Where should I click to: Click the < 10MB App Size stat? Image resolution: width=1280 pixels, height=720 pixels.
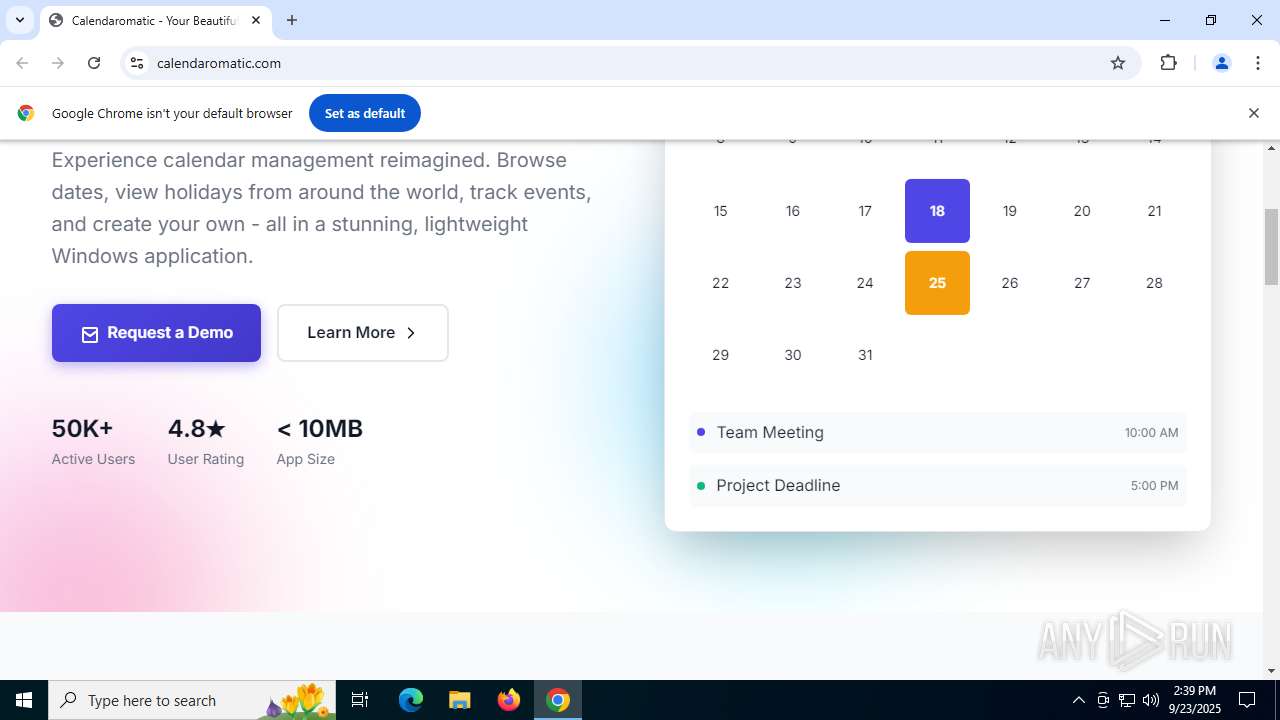tap(319, 441)
